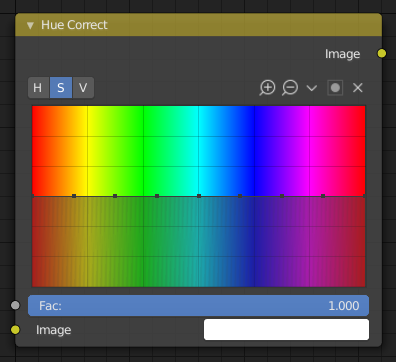Click the Hue Correct node title
This screenshot has width=396, height=362.
74,25
